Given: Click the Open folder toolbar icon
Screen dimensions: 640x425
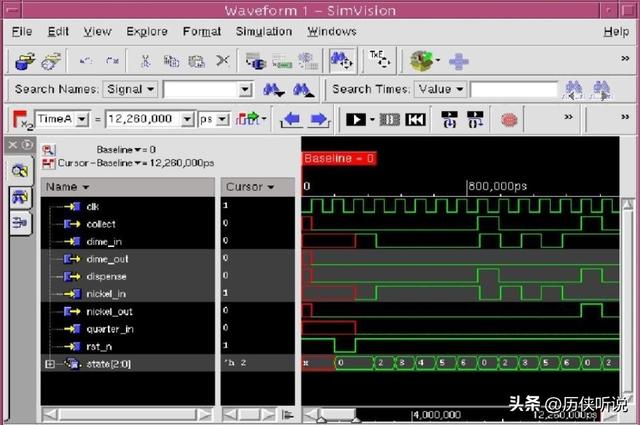Looking at the screenshot, I should coord(26,61).
